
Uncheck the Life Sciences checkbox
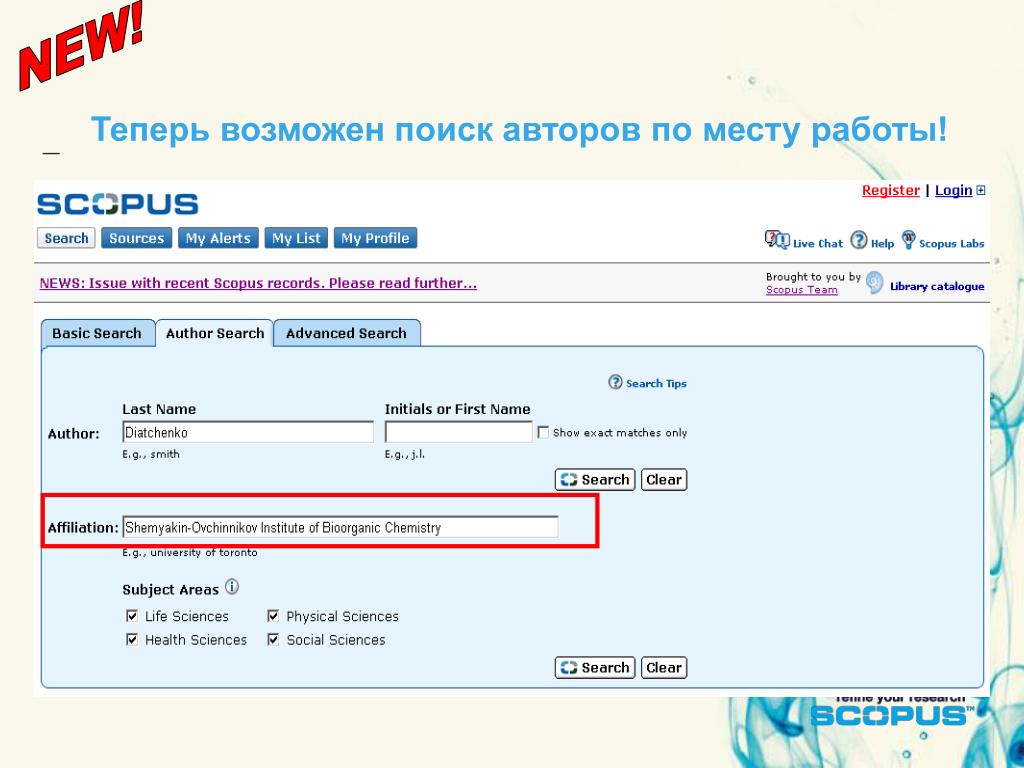(132, 616)
